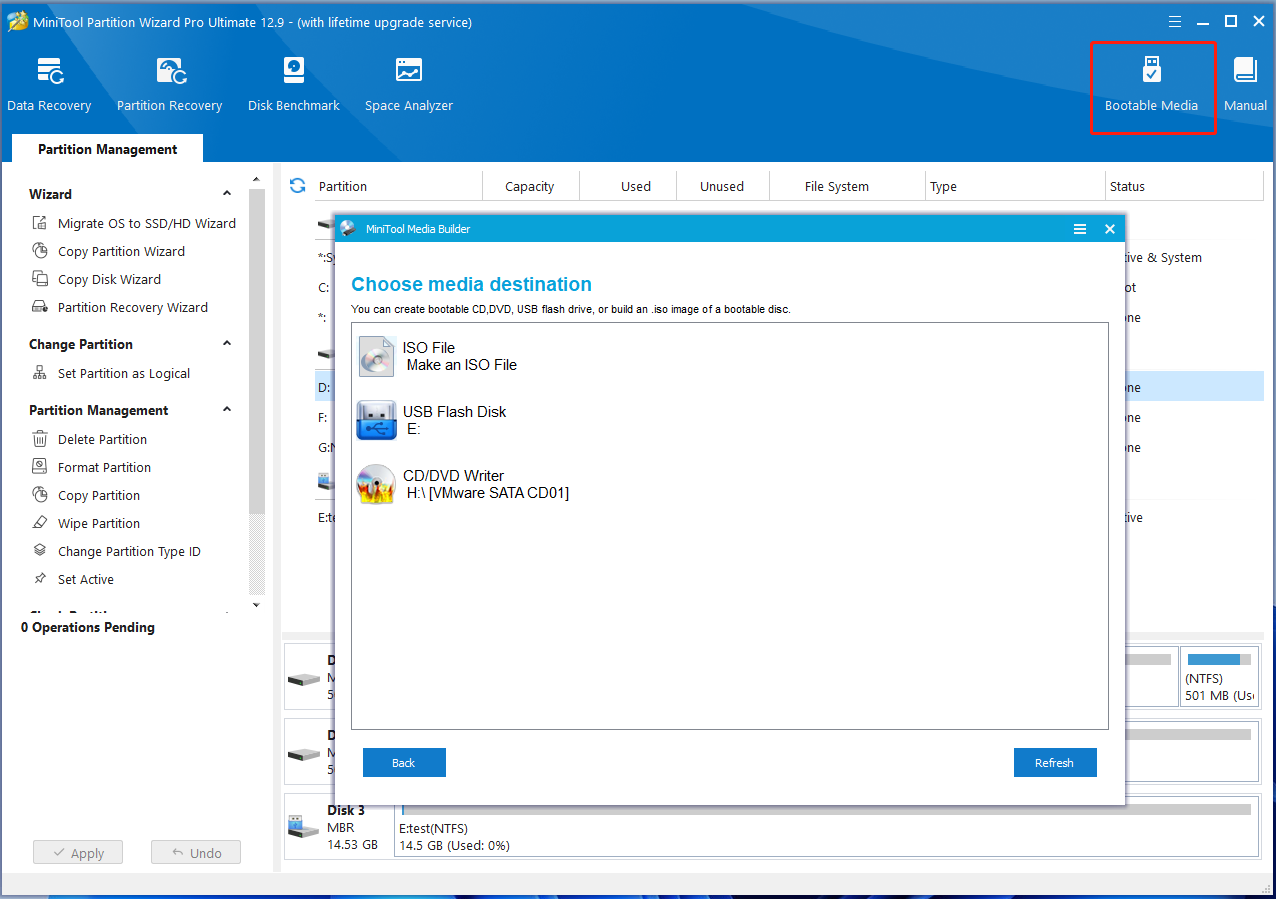Open the MiniTool Media Builder menu

[1080, 229]
